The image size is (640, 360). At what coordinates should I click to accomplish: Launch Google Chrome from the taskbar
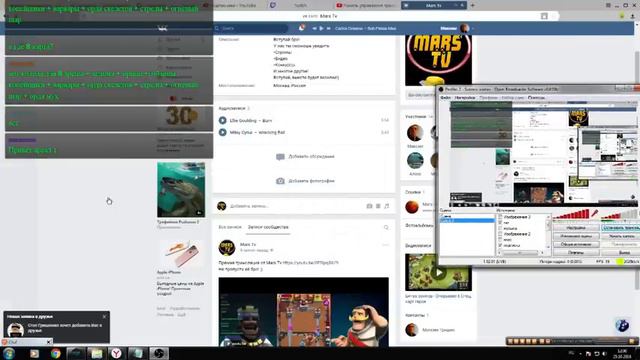tap(56, 353)
